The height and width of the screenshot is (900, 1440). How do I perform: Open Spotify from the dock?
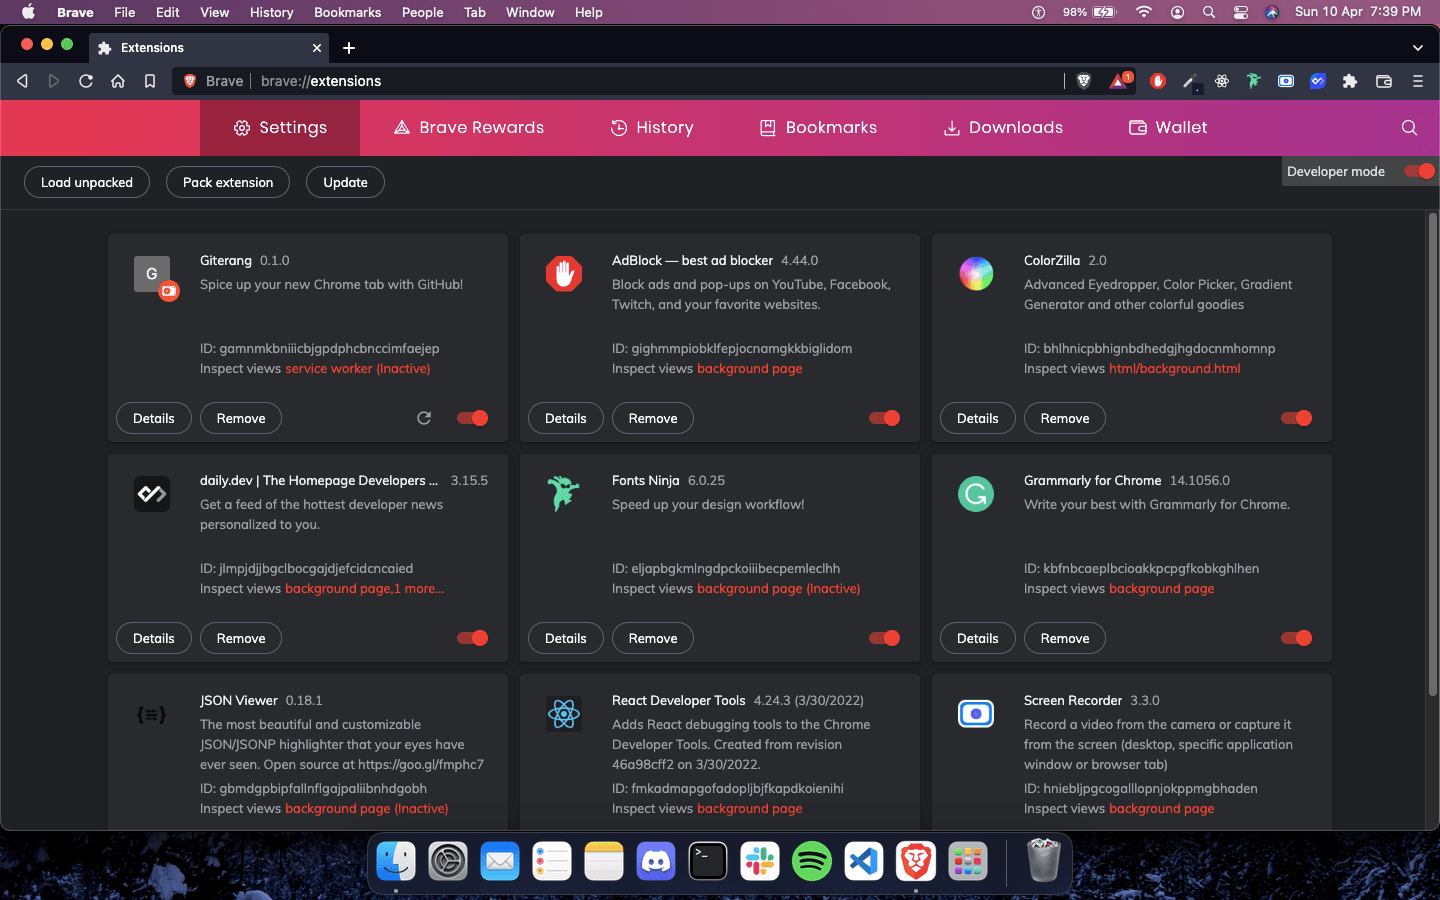click(812, 860)
